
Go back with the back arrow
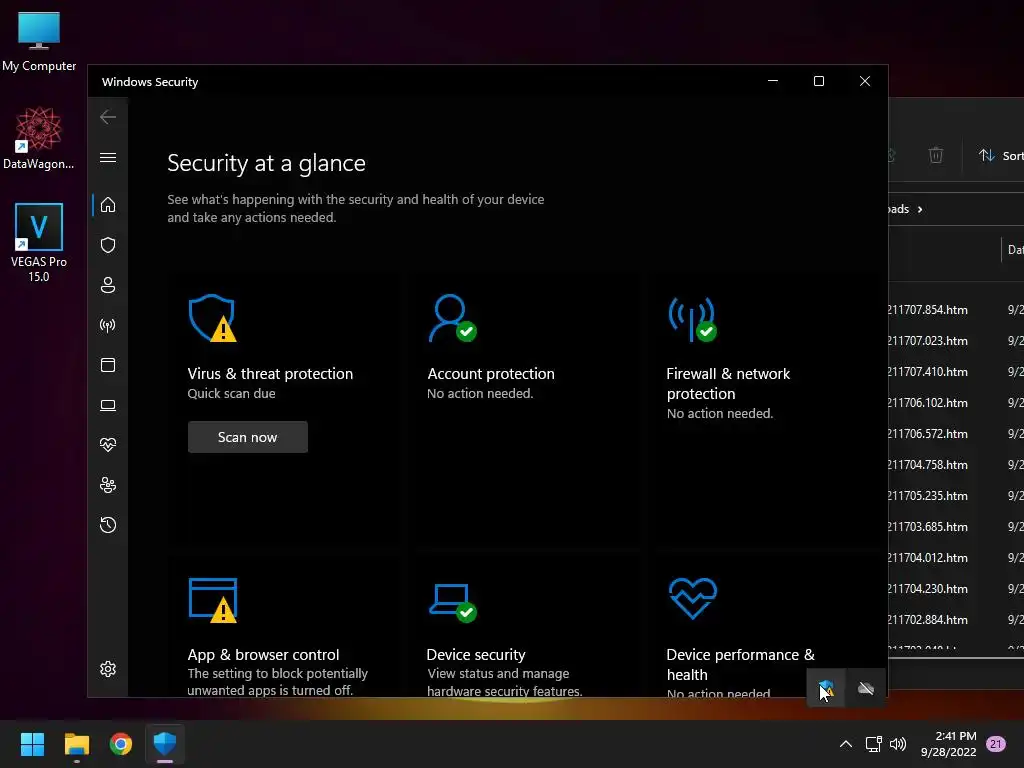click(x=108, y=117)
